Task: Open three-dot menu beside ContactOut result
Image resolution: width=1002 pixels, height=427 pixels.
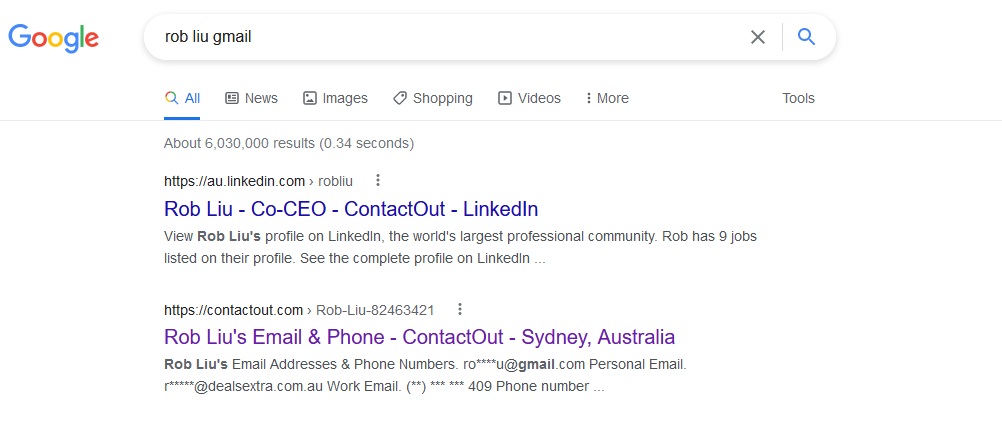Action: click(x=459, y=309)
